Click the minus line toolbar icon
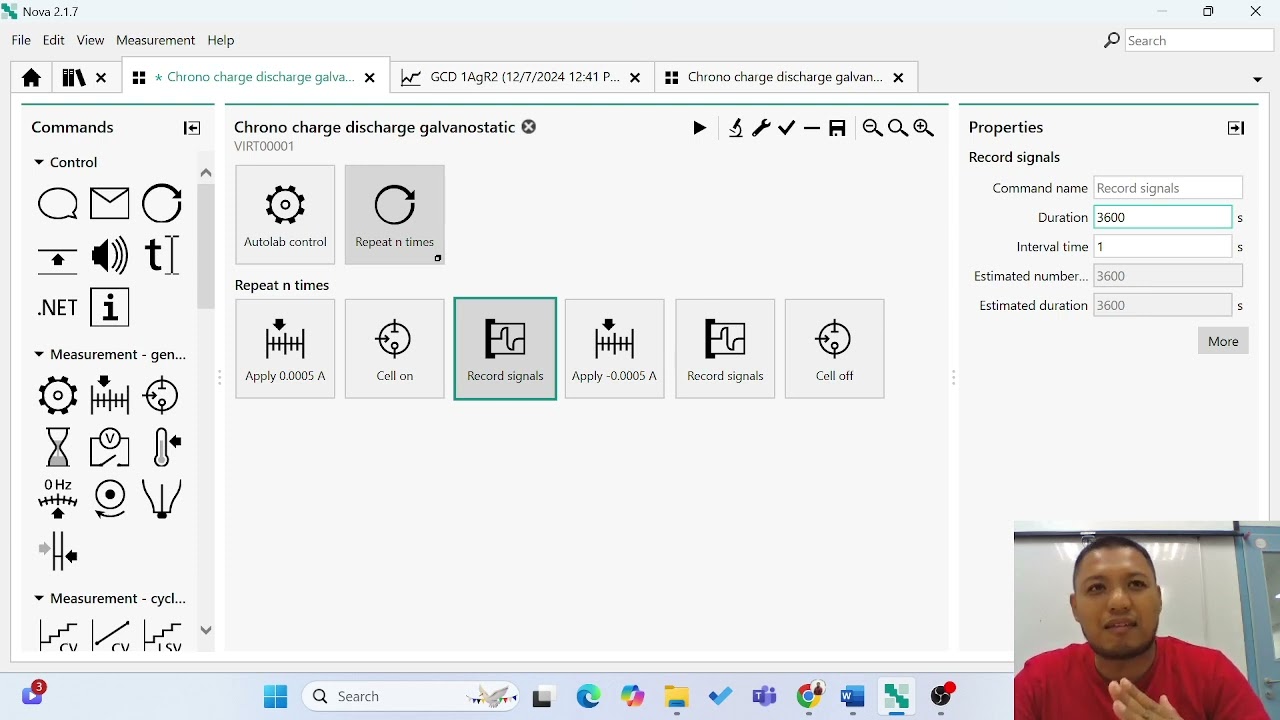 pos(812,127)
